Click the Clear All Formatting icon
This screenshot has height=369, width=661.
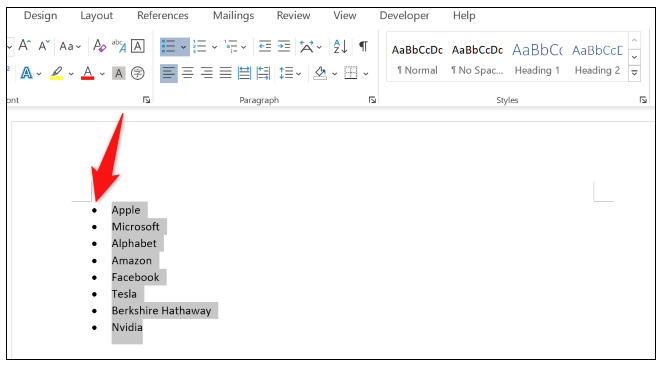(99, 46)
